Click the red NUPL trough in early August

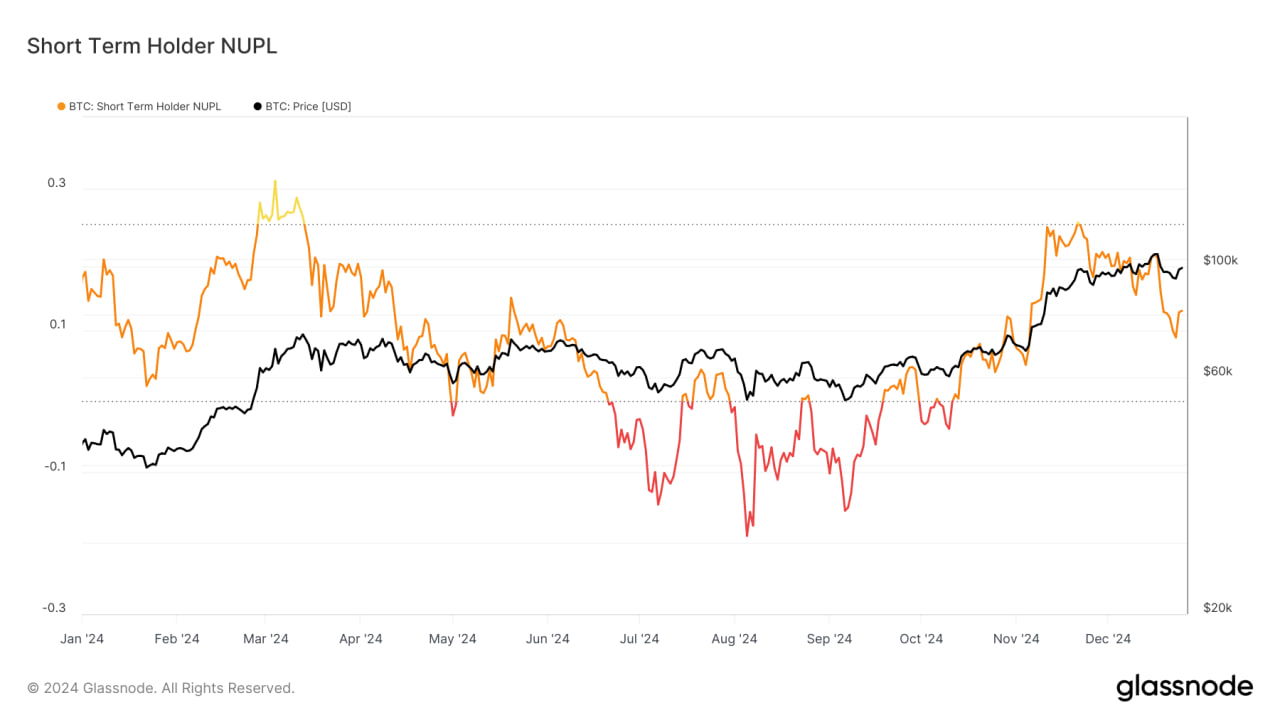point(747,535)
